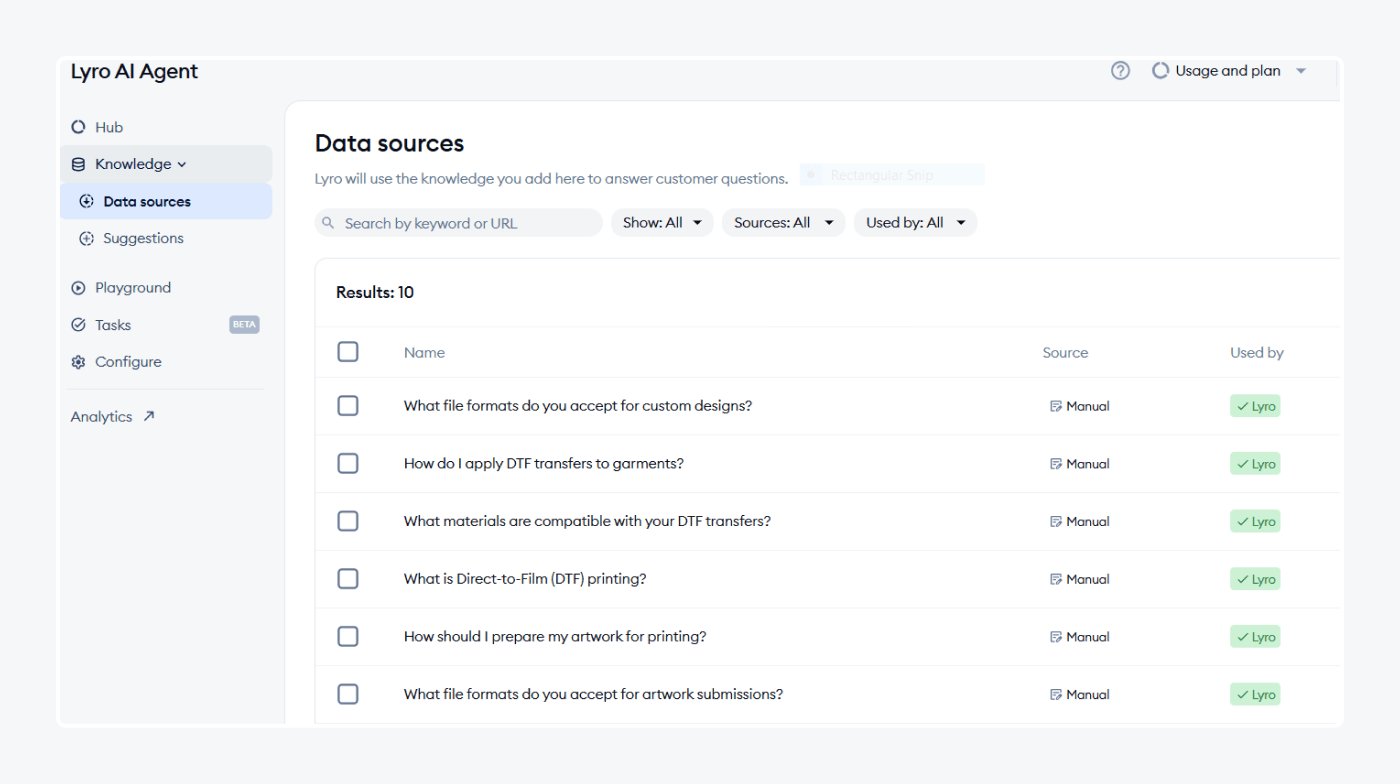Screen dimensions: 1400x784
Task: Expand the Sources: All filter
Action: pos(783,223)
